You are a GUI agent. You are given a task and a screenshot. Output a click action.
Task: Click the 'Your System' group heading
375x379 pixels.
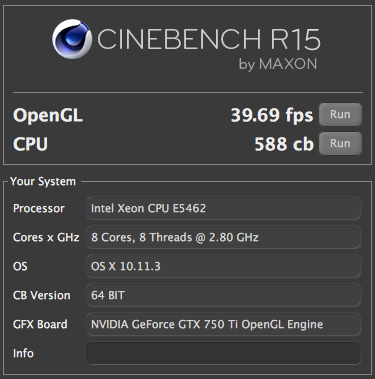(43, 182)
